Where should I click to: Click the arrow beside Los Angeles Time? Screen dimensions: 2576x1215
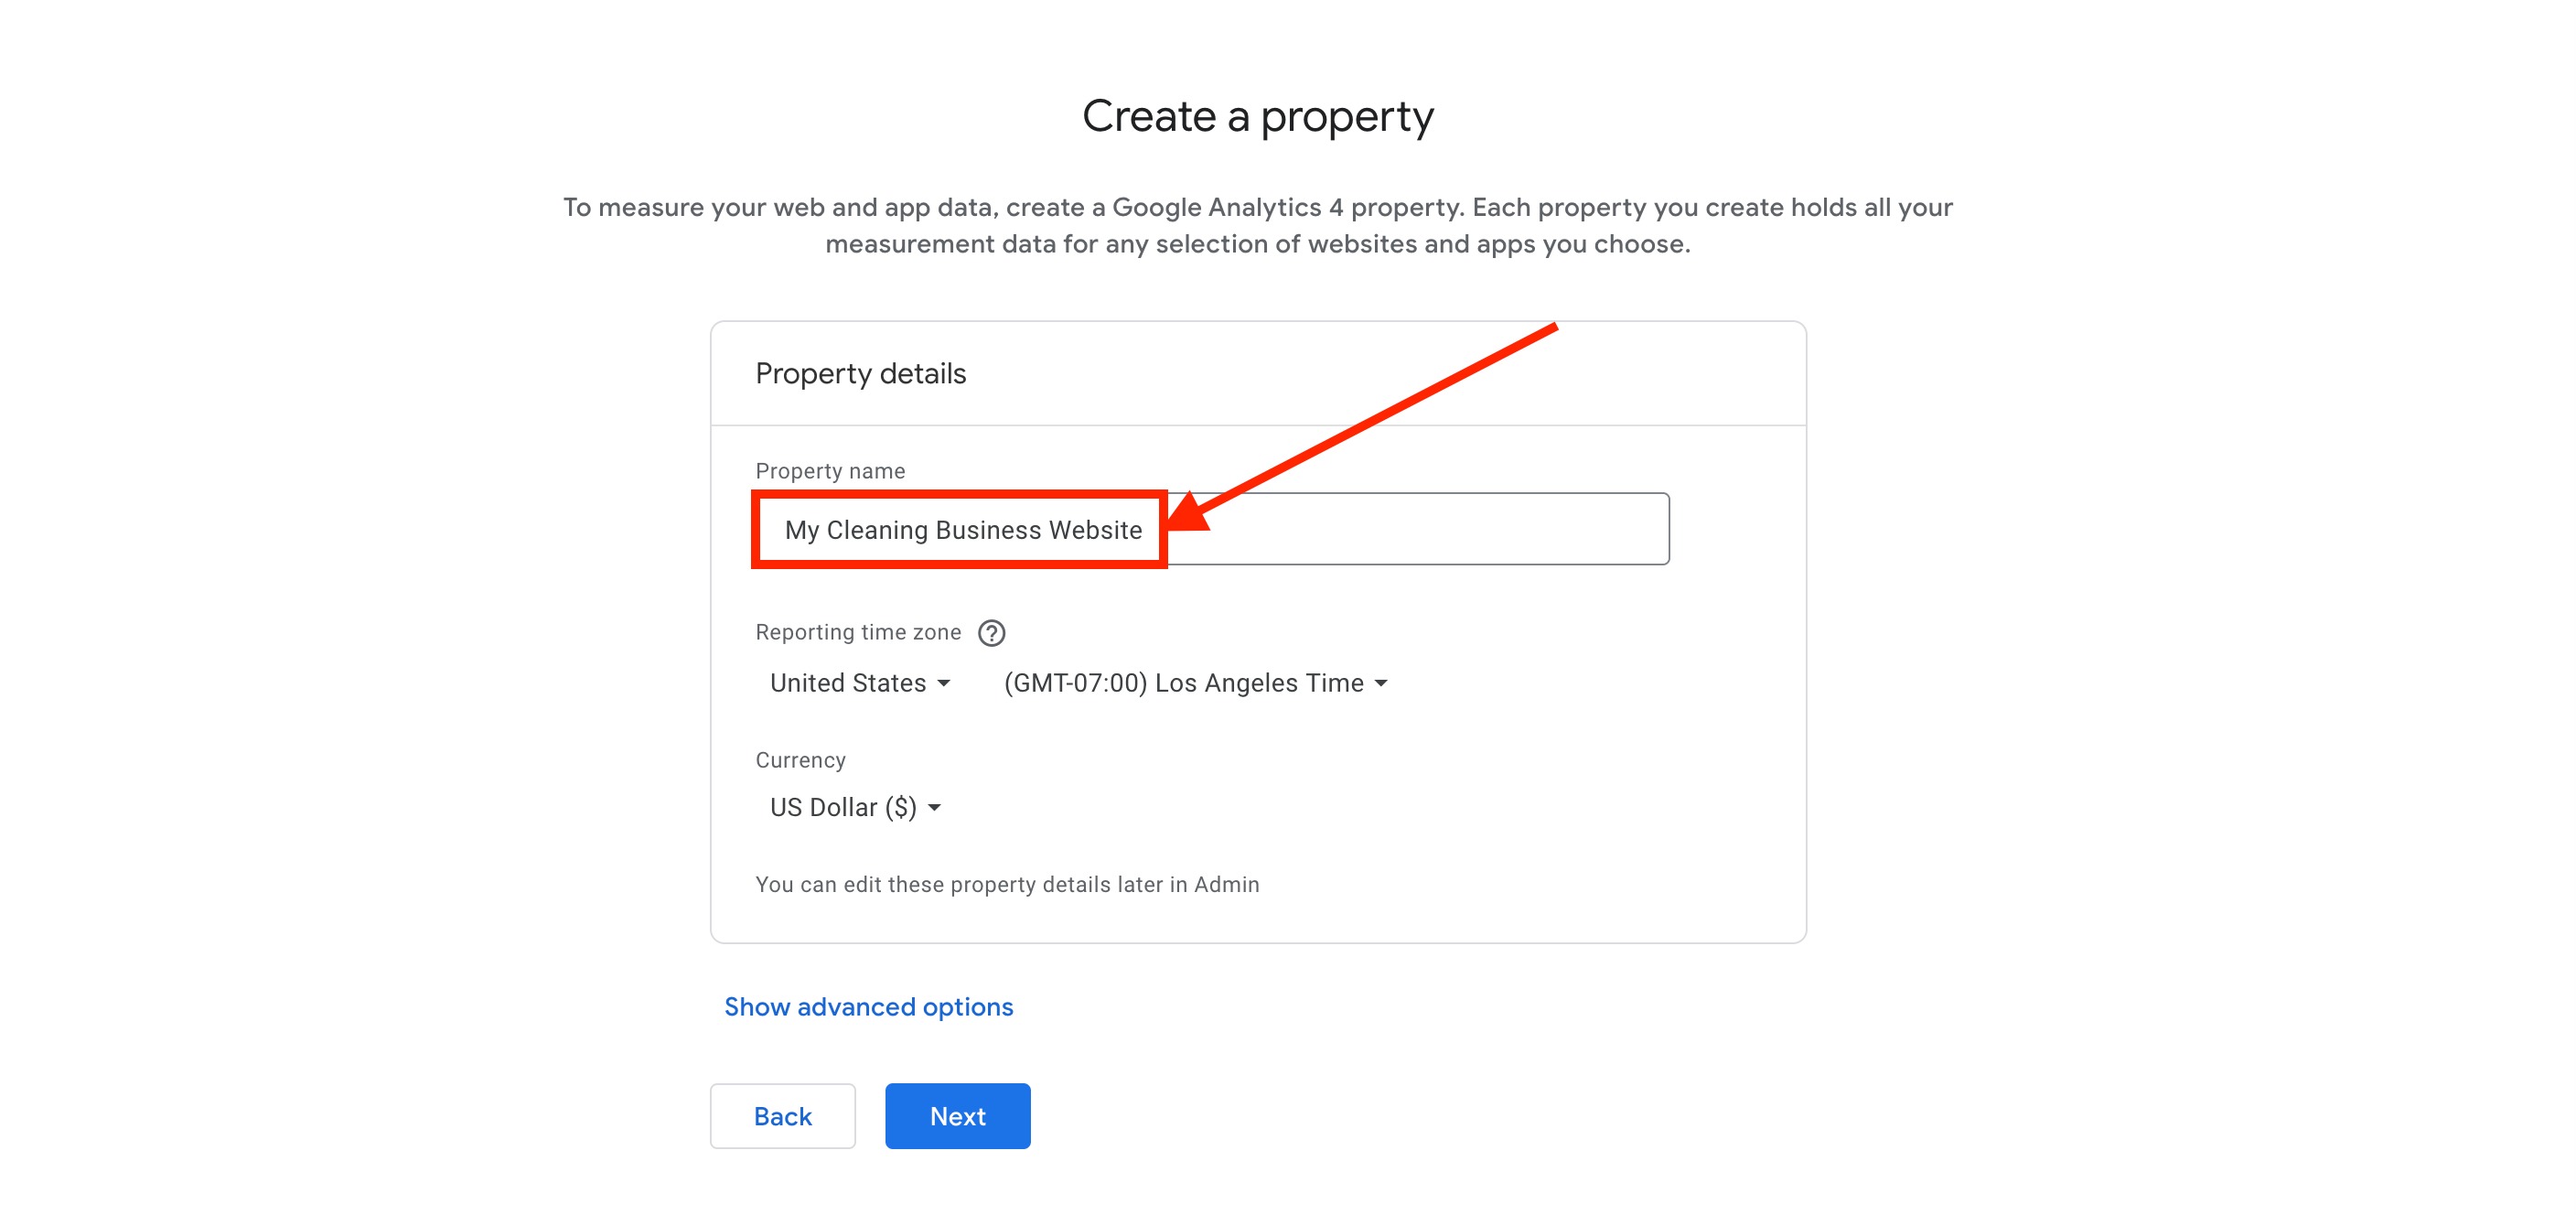1381,684
